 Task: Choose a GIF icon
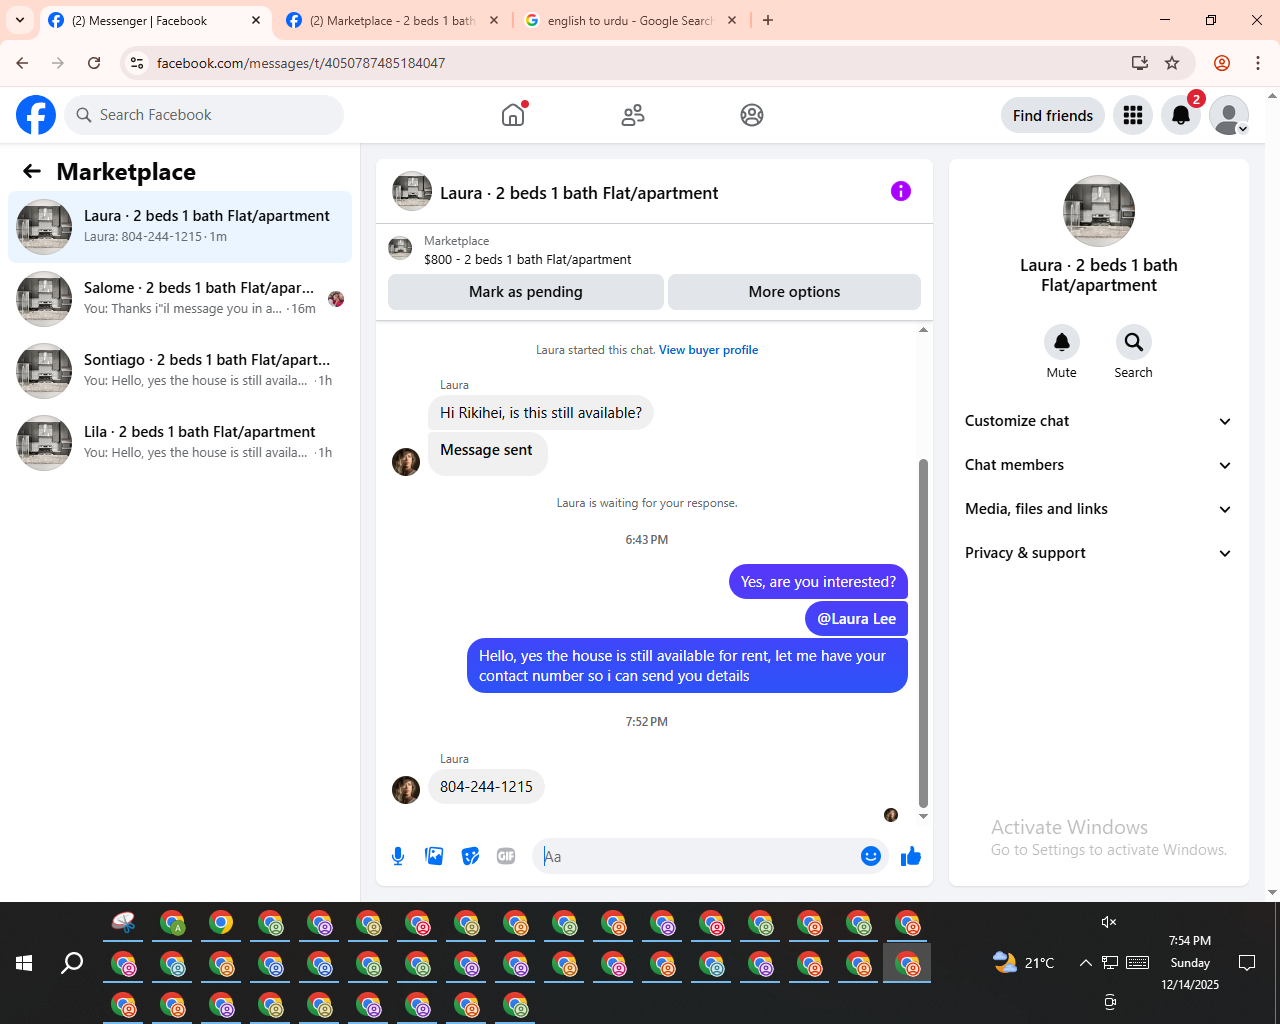[506, 856]
